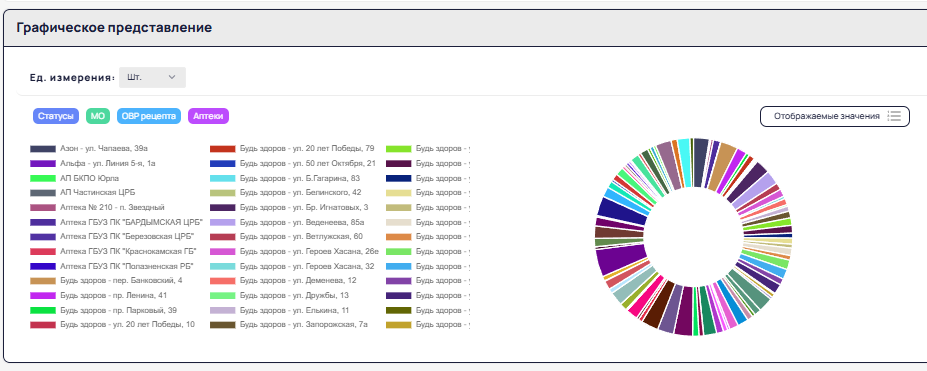The image size is (927, 371).
Task: Hide Аптека № 210 - п. Звездный series
Action: pos(97,207)
